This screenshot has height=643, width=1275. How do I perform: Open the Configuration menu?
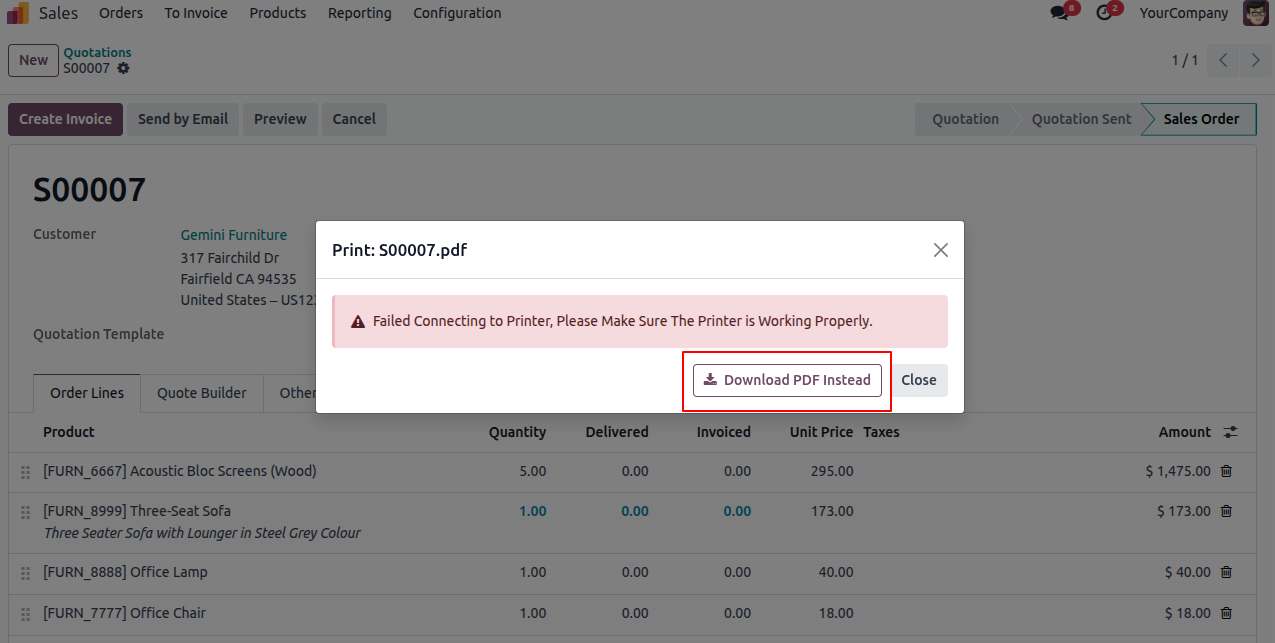click(457, 13)
